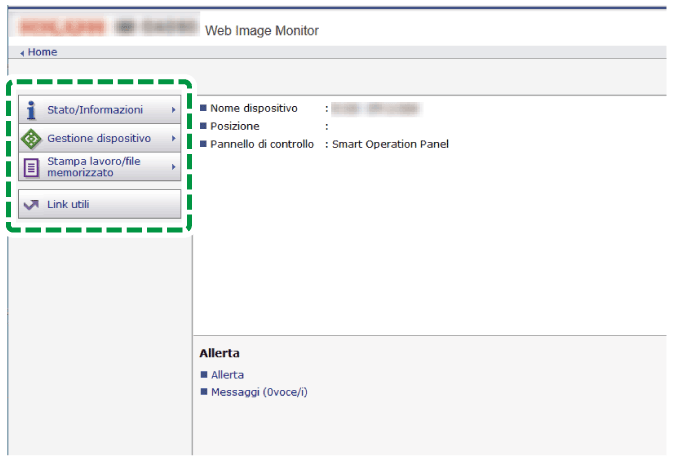This screenshot has height=460, width=675.
Task: Open the Gestione dispositivo menu
Action: pos(99,138)
